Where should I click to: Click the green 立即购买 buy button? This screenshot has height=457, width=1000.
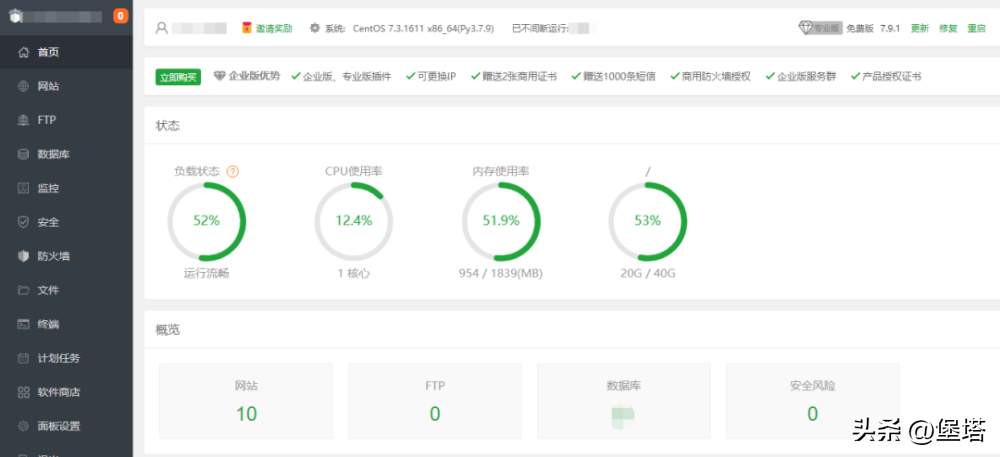pos(178,77)
